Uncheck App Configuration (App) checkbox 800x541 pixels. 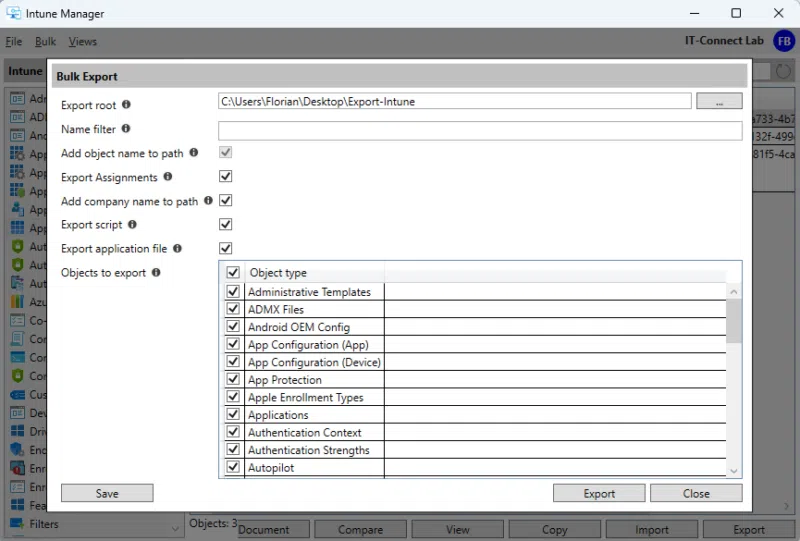point(233,344)
